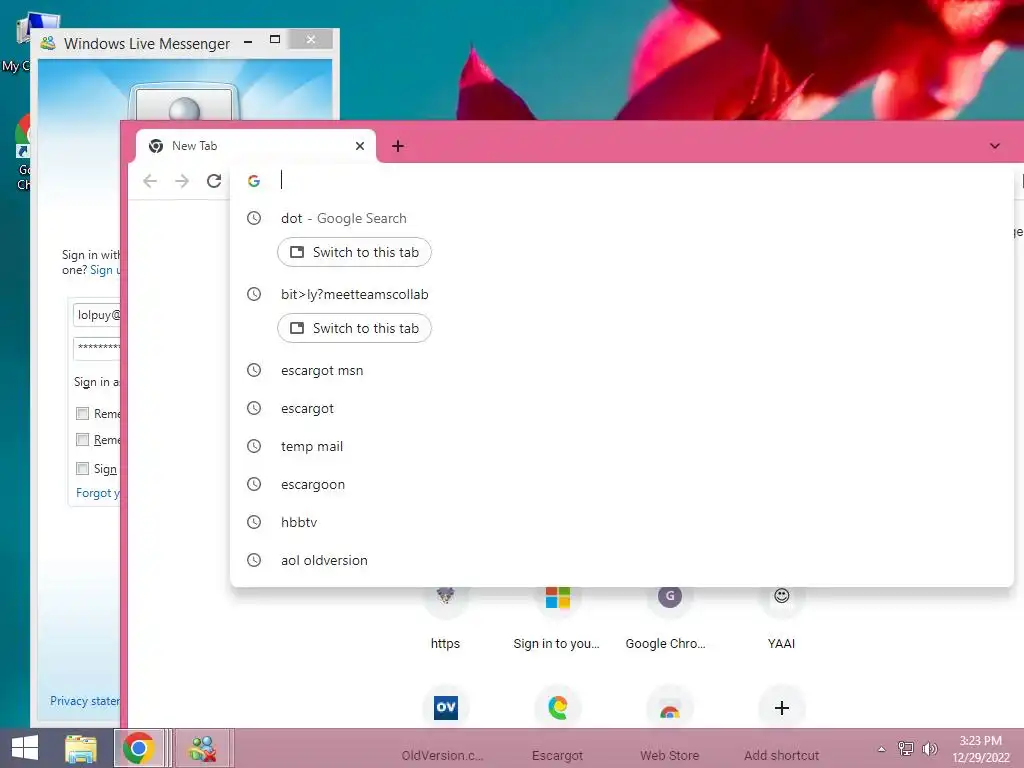Screen dimensions: 1024x768
Task: Open Privacy statement link in Messenger
Action: tap(85, 701)
